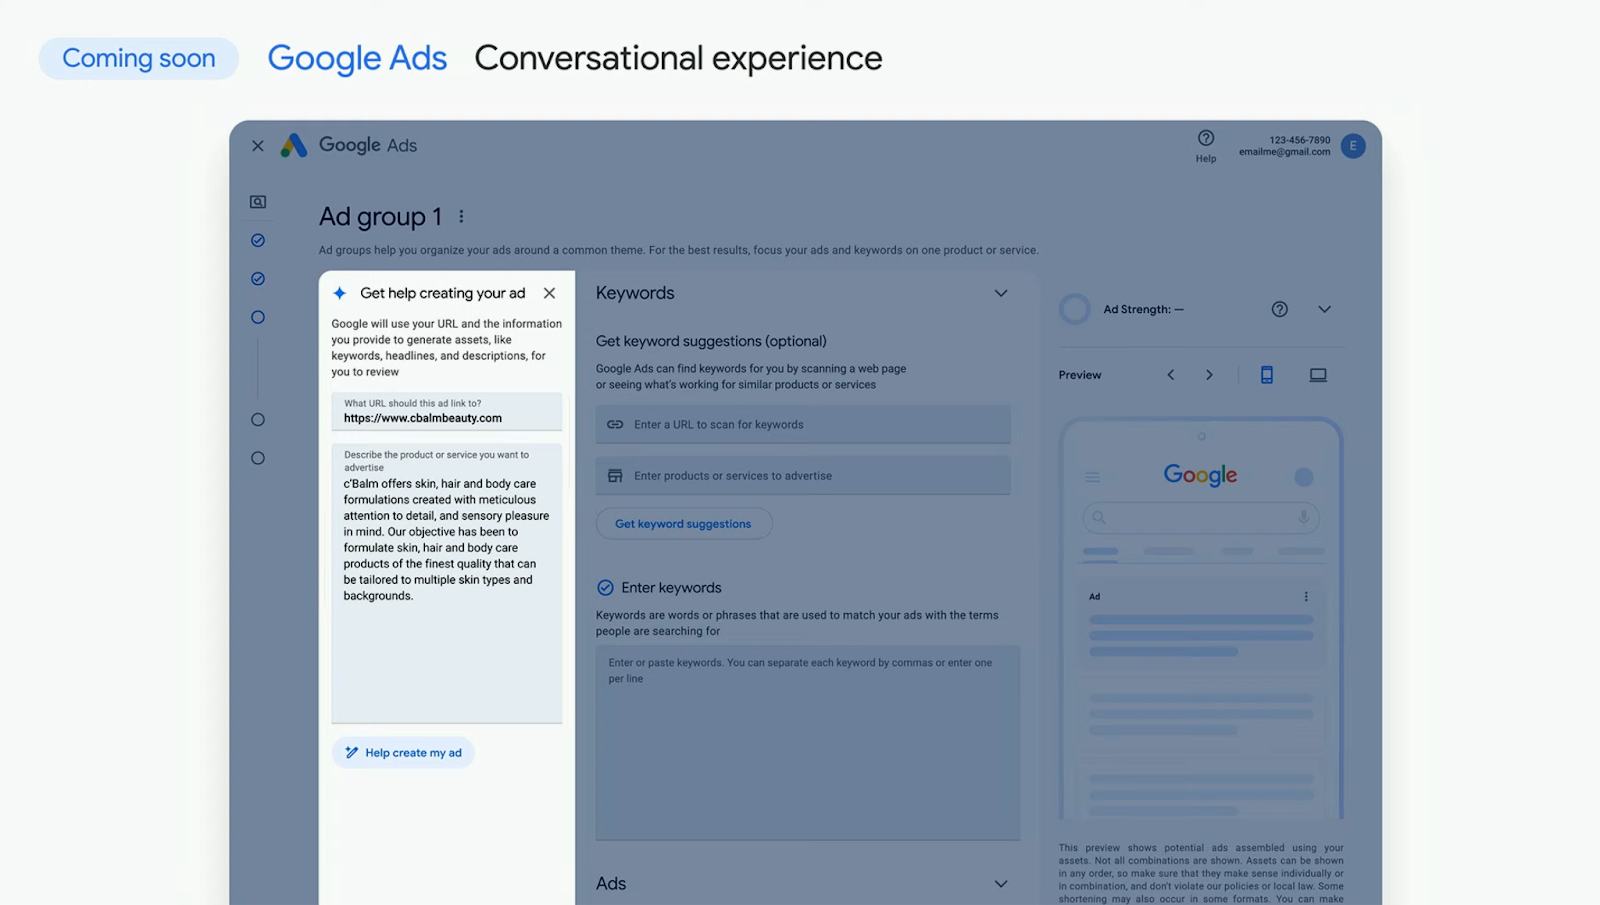Image resolution: width=1600 pixels, height=905 pixels.
Task: Click the profile circle in the phone preview
Action: tap(1303, 477)
